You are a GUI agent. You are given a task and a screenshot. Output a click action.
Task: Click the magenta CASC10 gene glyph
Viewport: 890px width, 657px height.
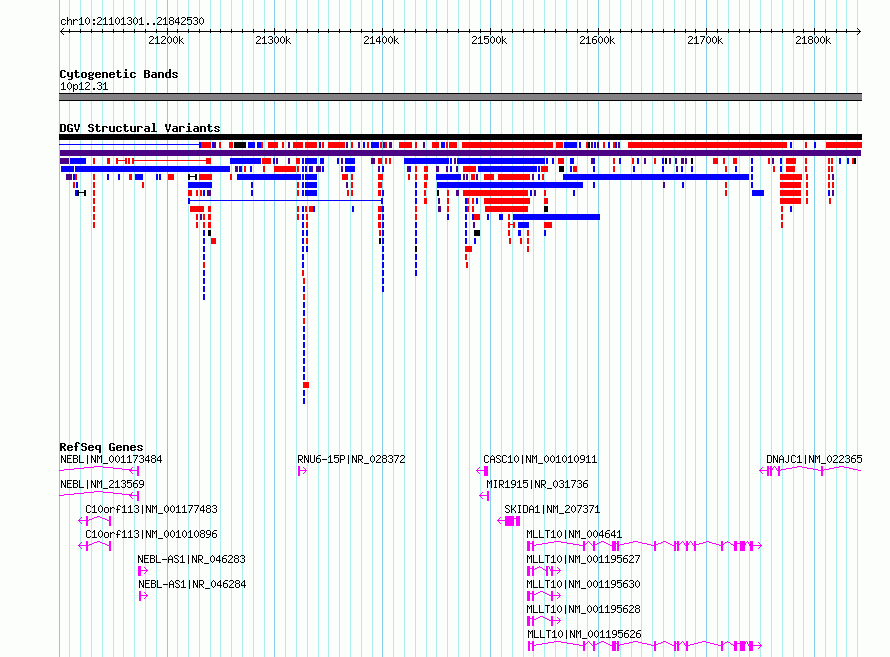pos(482,471)
